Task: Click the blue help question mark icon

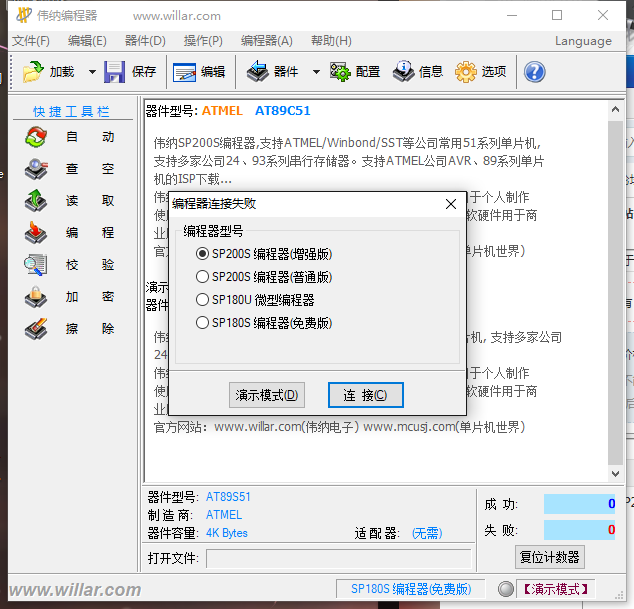Action: (x=535, y=72)
